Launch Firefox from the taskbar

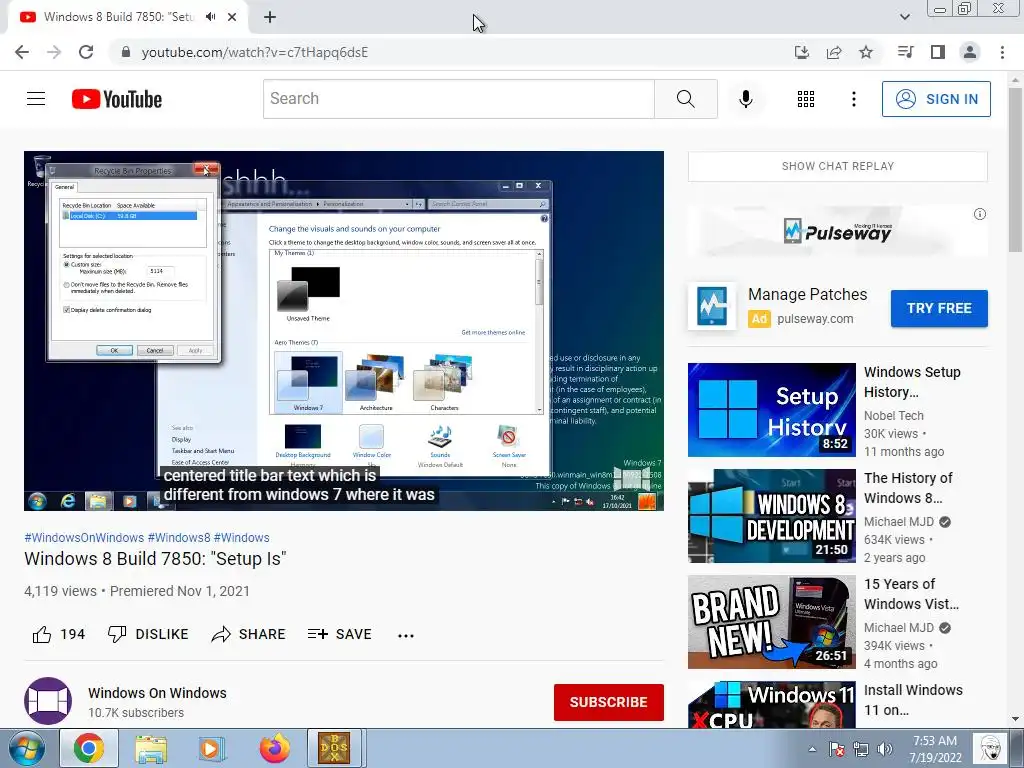[274, 748]
